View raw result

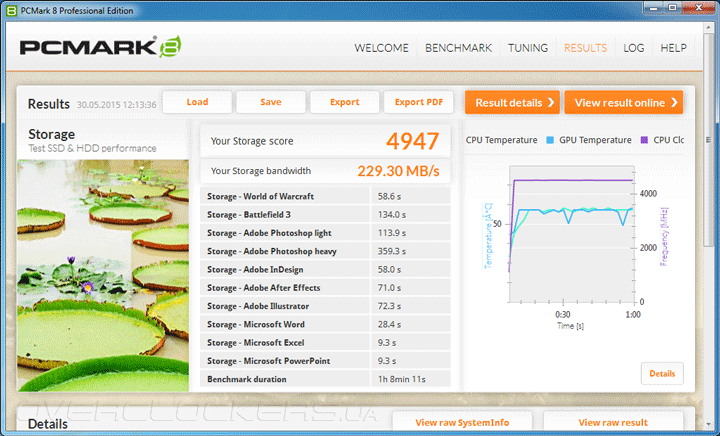tap(613, 422)
